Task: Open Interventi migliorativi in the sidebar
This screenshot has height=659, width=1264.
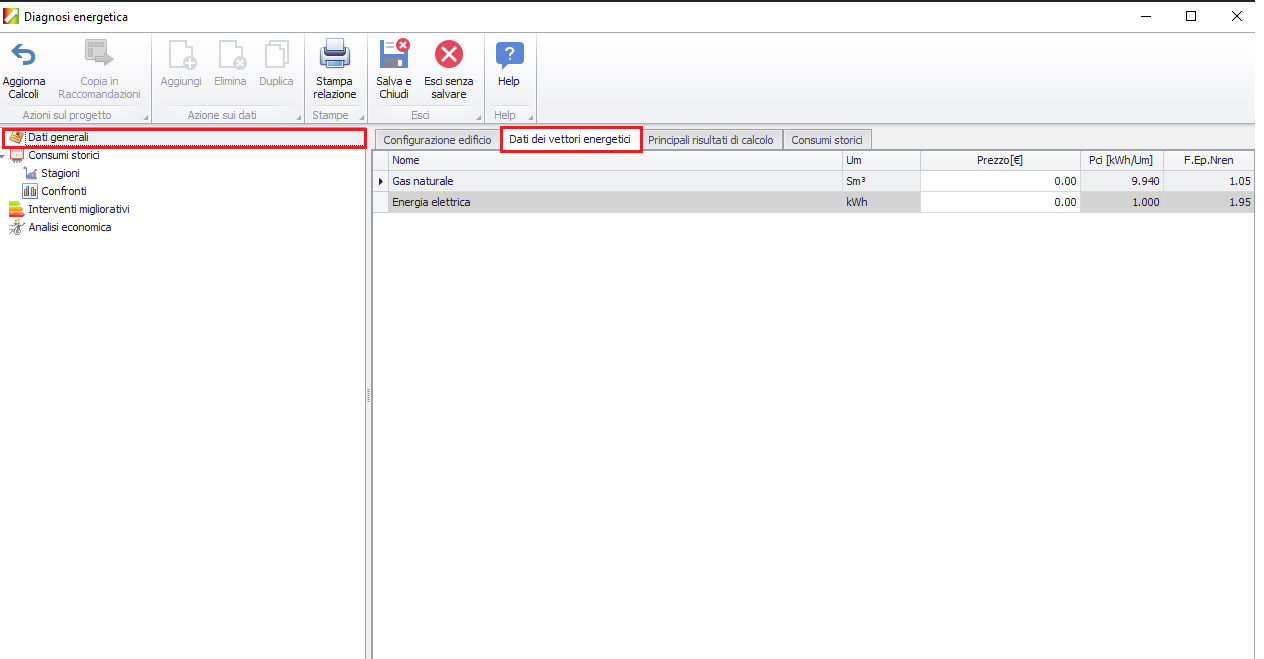Action: click(78, 209)
